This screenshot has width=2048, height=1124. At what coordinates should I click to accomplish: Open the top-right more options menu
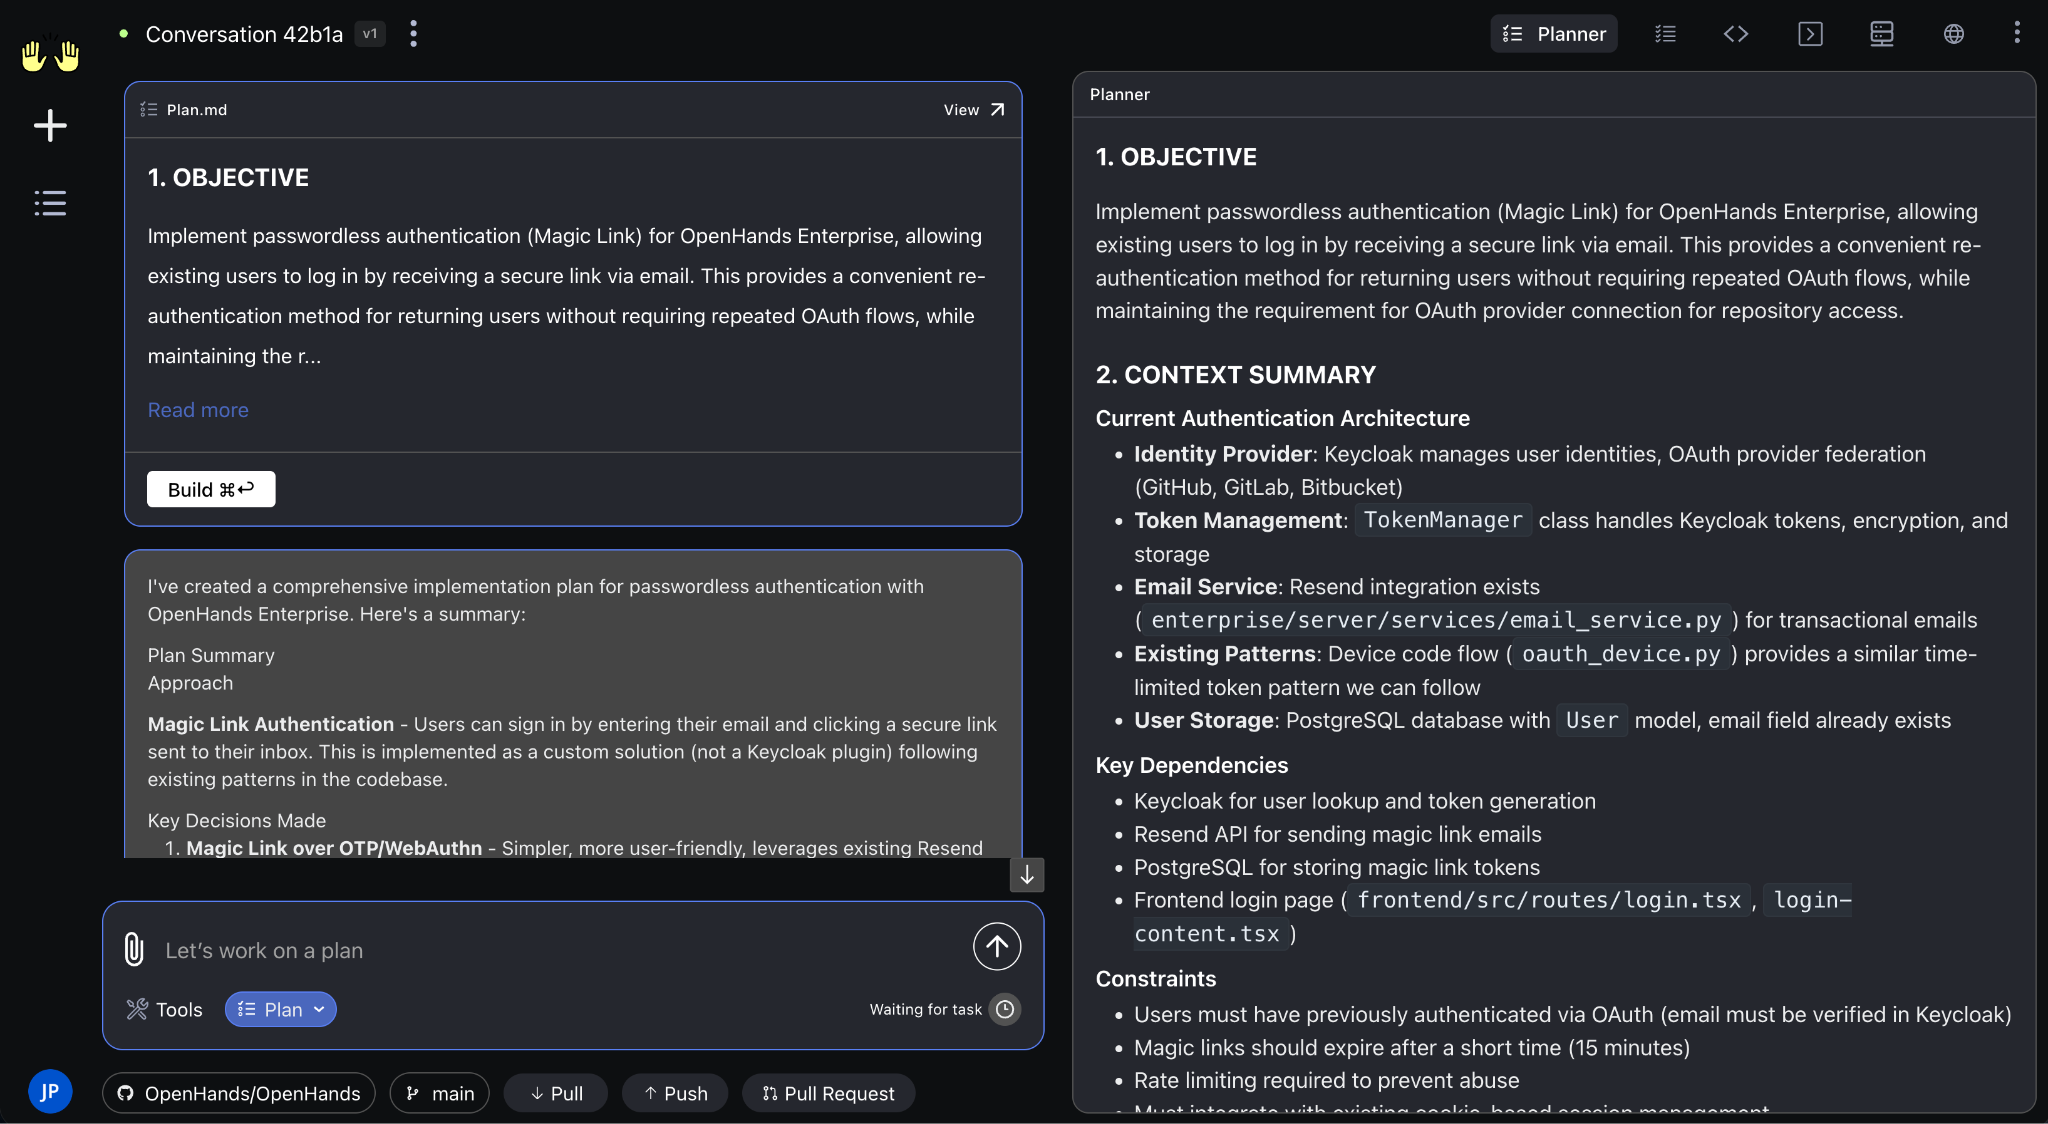click(2016, 33)
